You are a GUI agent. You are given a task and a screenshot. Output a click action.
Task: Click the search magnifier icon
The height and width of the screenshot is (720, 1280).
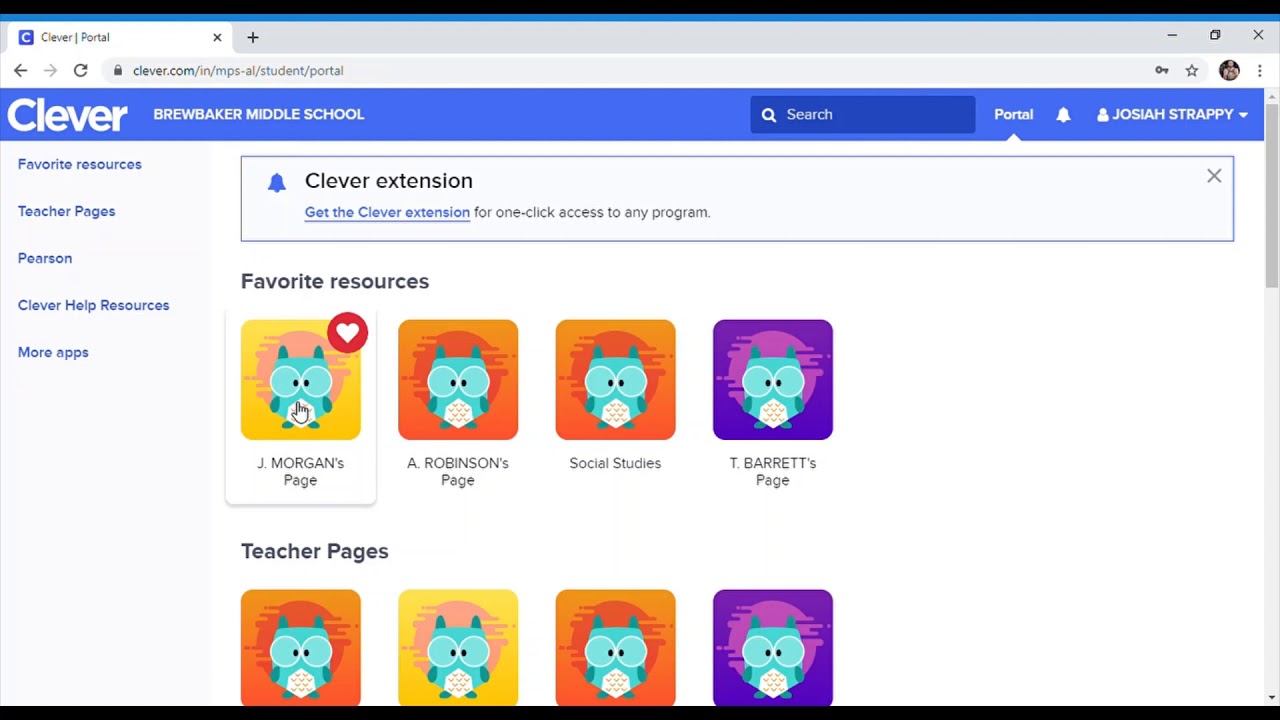[x=769, y=115]
